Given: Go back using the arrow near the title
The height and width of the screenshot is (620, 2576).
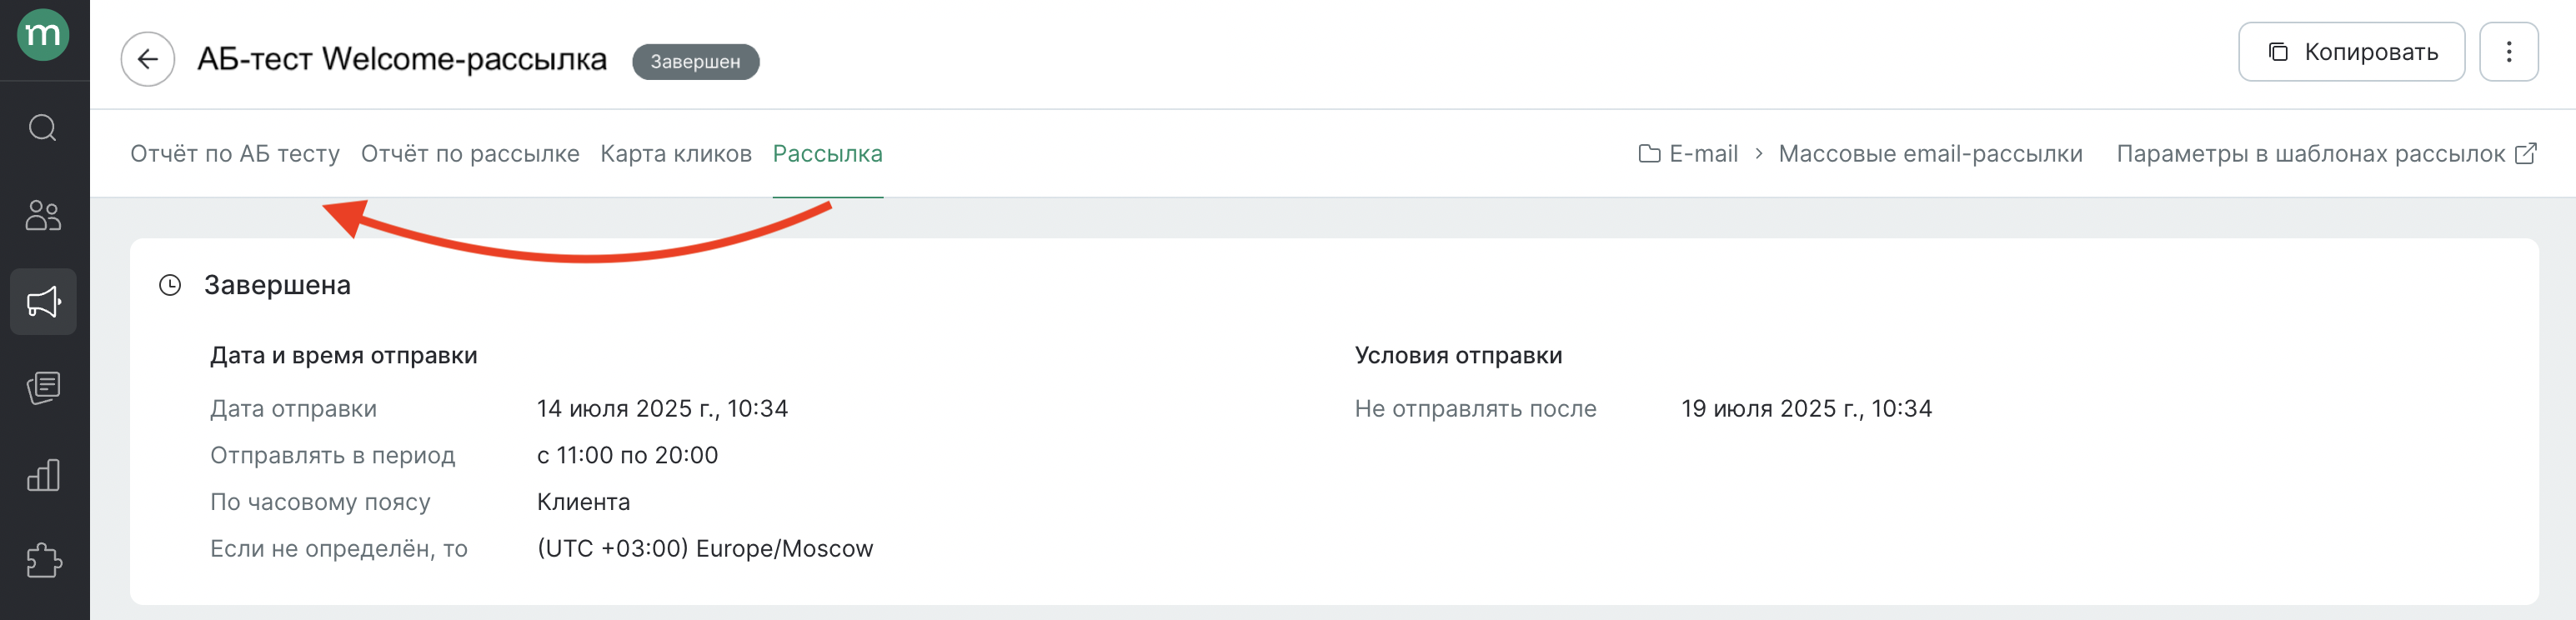Looking at the screenshot, I should pos(147,60).
